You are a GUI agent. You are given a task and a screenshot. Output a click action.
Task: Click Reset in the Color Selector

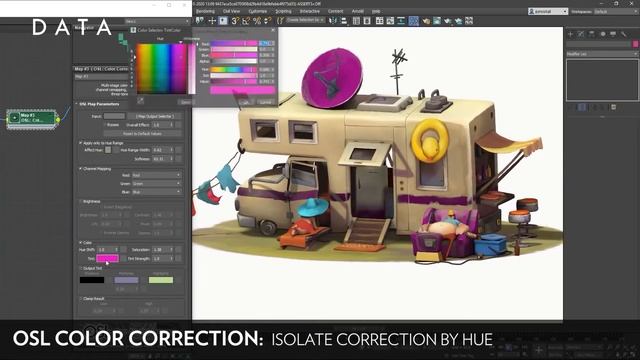click(x=186, y=102)
